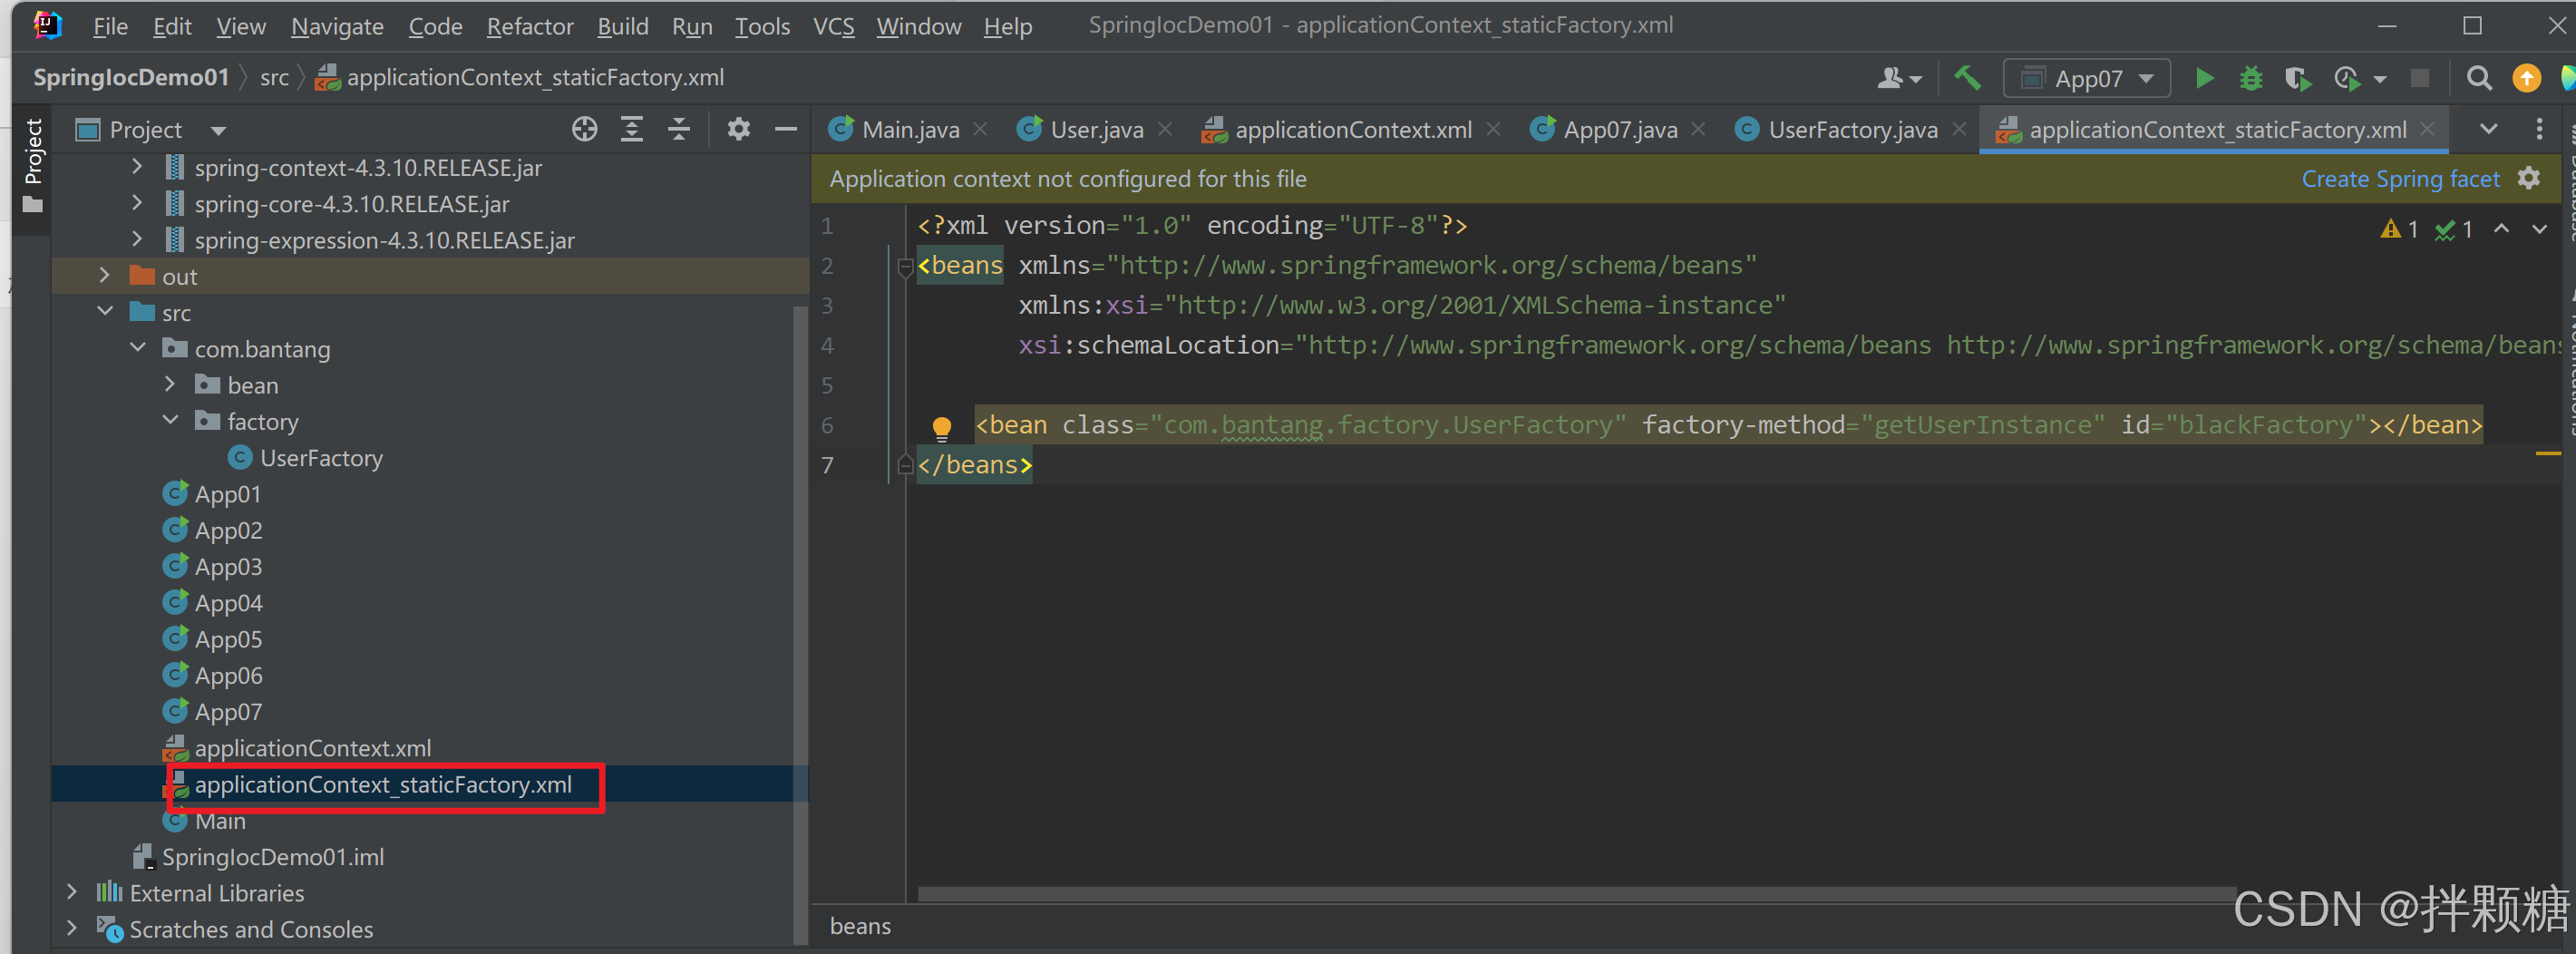Close the Main.java tab
This screenshot has height=954, width=2576.
coord(981,129)
